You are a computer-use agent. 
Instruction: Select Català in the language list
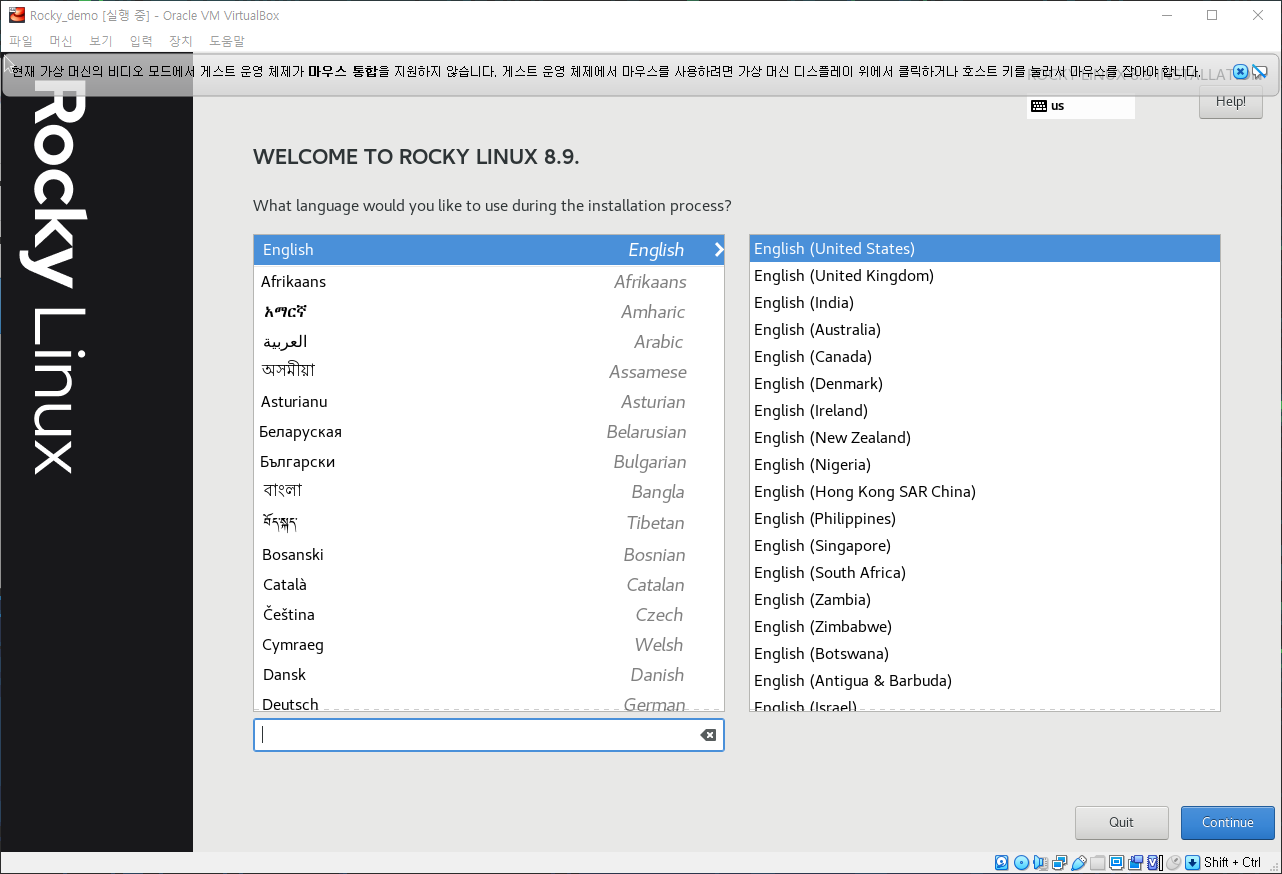point(489,585)
